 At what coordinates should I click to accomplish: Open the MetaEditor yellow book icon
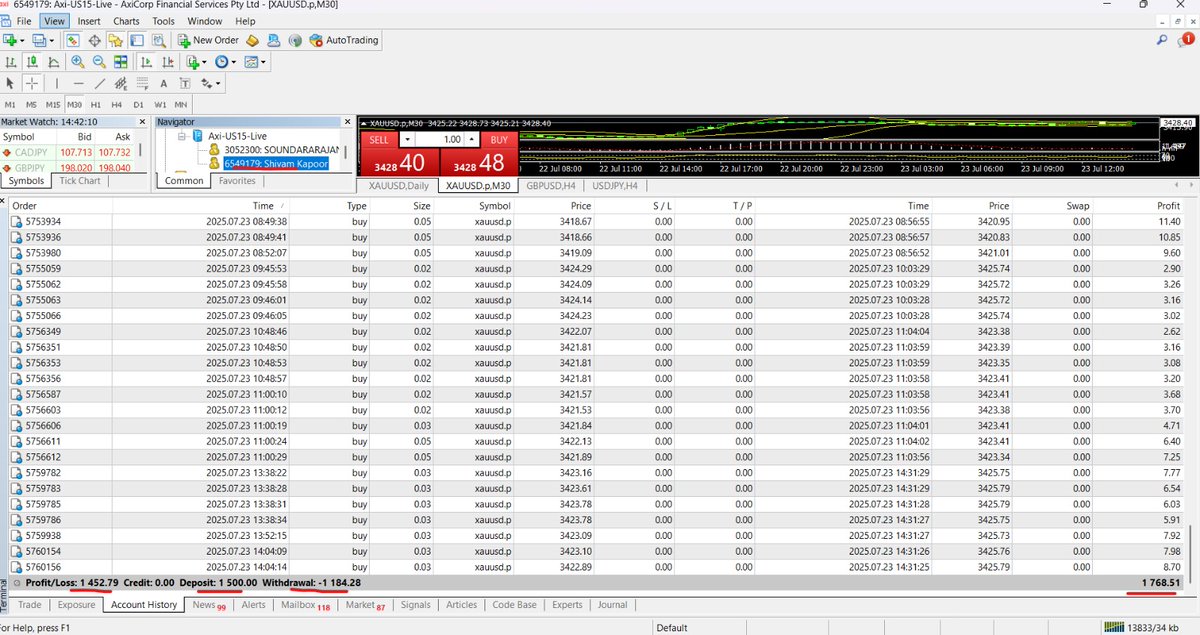coord(253,40)
